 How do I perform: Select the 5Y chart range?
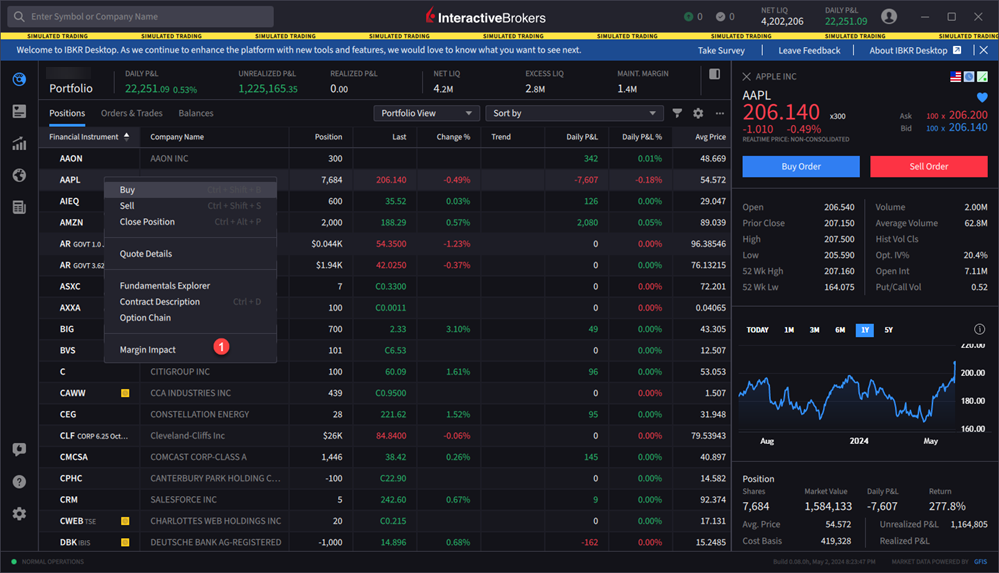[x=888, y=330]
